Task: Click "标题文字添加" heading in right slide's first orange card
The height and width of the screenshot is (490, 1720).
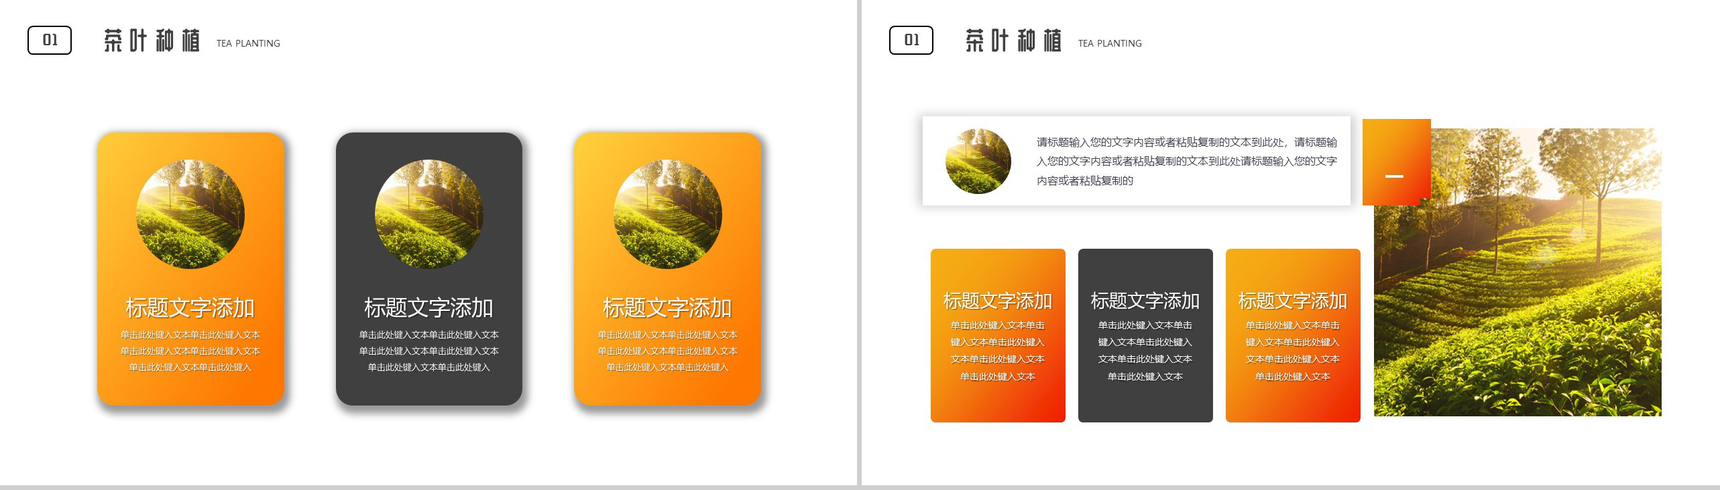Action: [x=998, y=301]
